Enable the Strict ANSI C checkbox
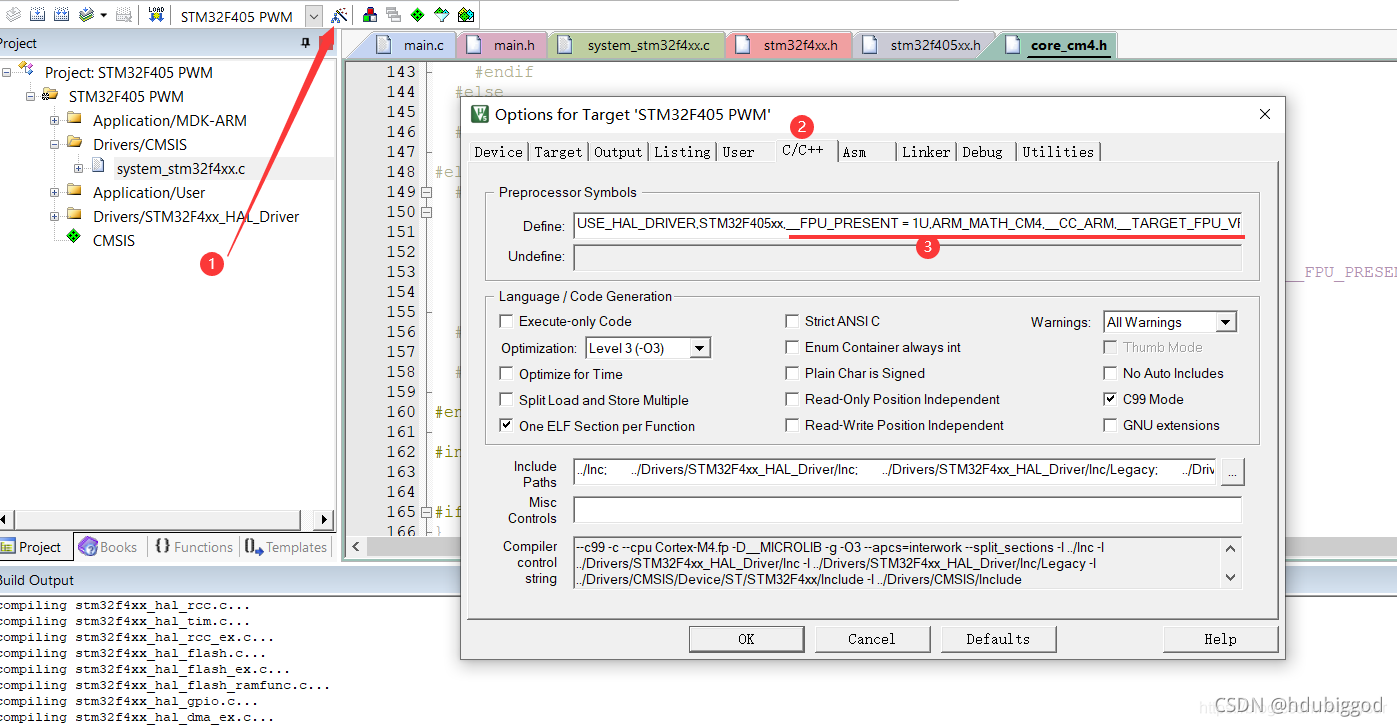Image resolution: width=1397 pixels, height=726 pixels. pos(792,321)
